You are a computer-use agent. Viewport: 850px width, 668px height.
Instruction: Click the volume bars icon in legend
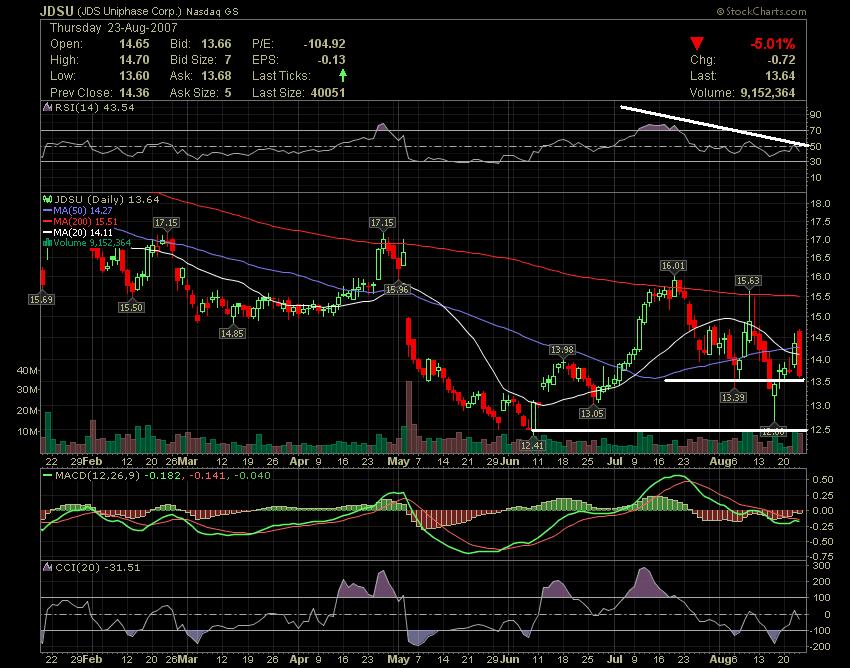[48, 242]
